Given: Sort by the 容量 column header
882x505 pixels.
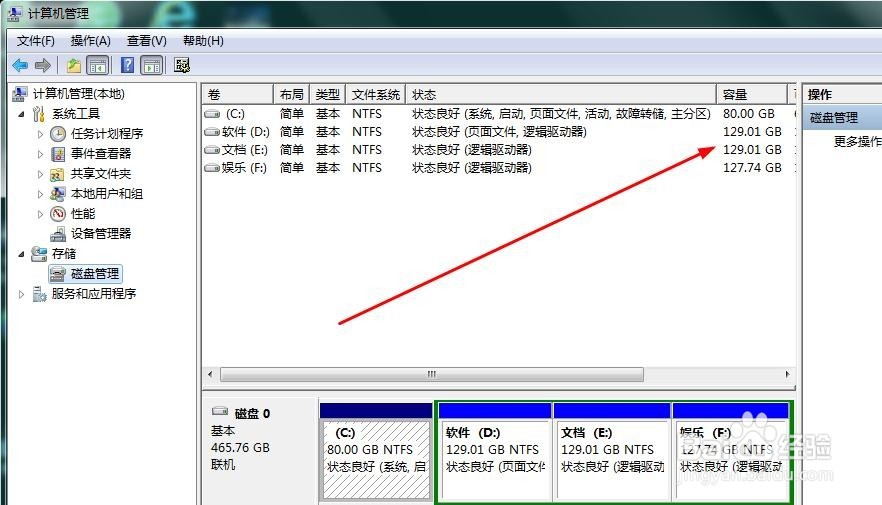Looking at the screenshot, I should click(x=752, y=94).
